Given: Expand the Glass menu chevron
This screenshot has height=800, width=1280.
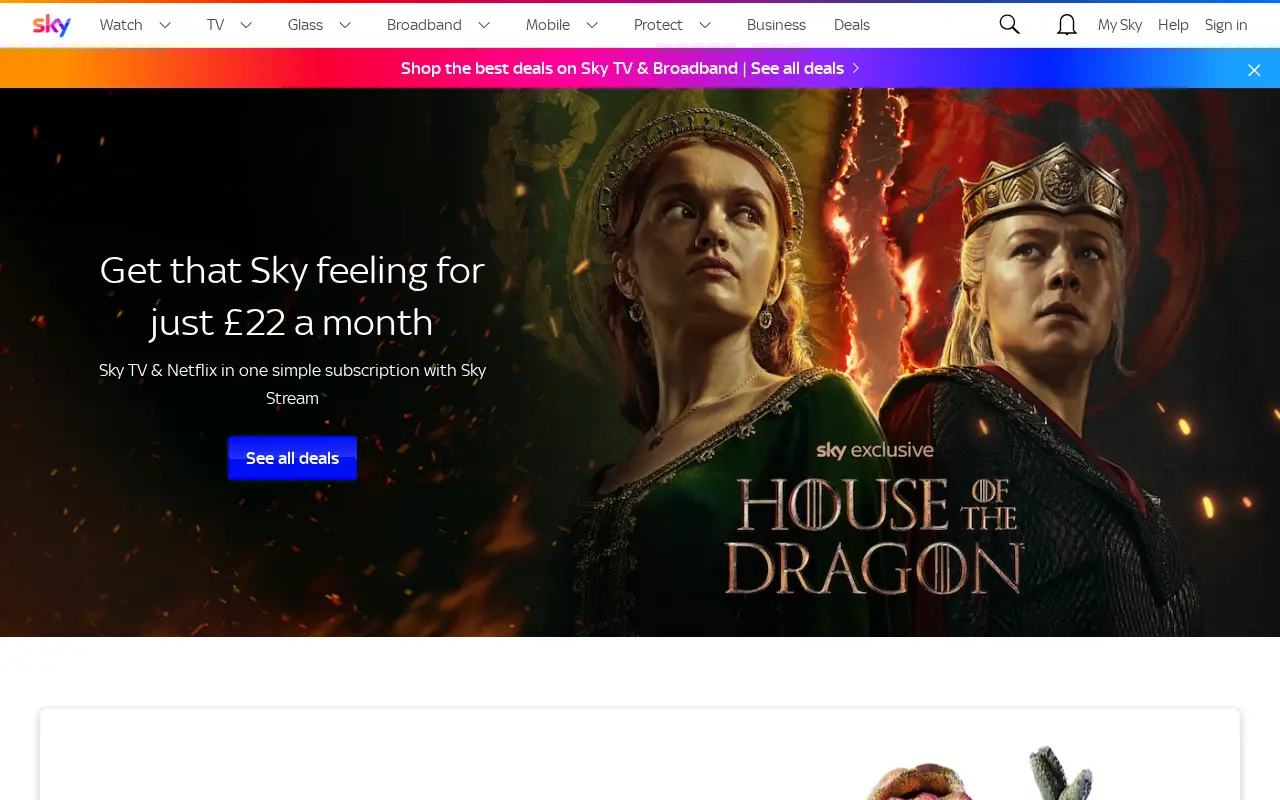Looking at the screenshot, I should [x=345, y=25].
